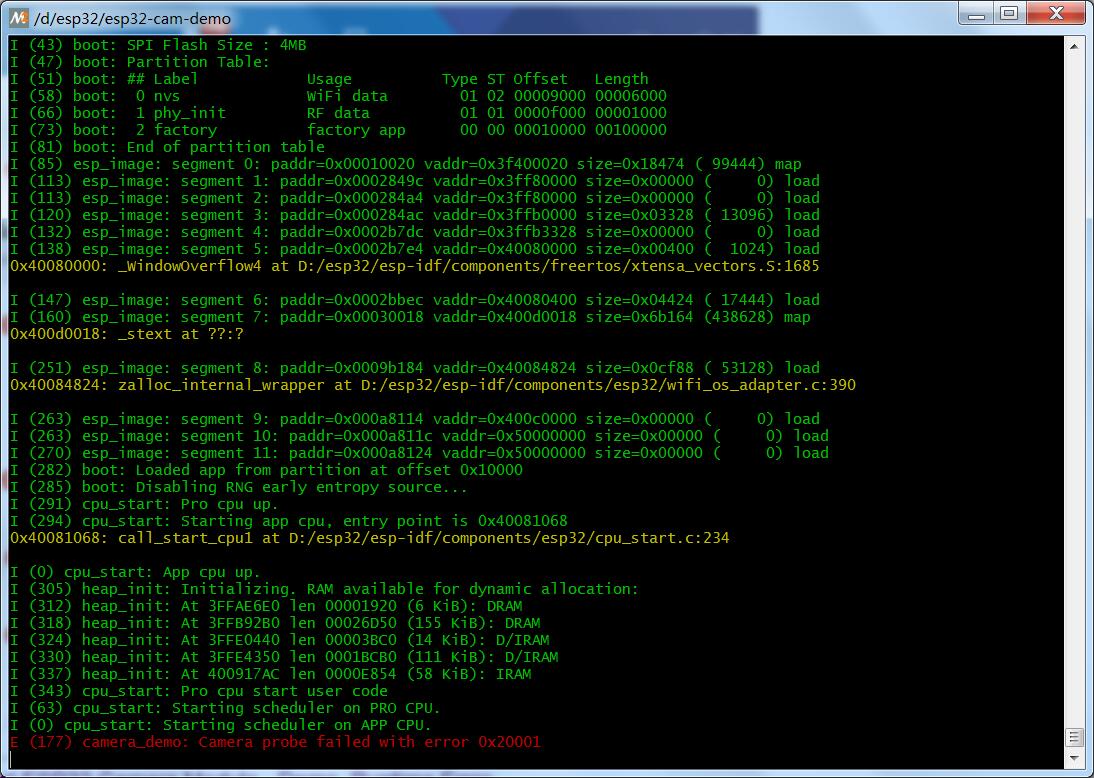Click the scrollbar up arrow
Viewport: 1094px width, 778px height.
click(x=1074, y=47)
